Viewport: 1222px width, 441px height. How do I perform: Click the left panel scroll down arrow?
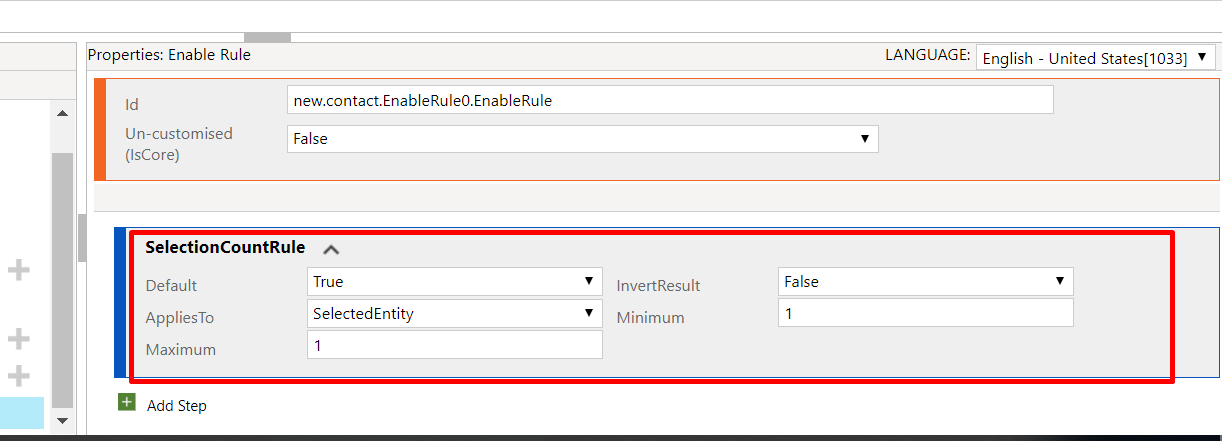point(63,421)
